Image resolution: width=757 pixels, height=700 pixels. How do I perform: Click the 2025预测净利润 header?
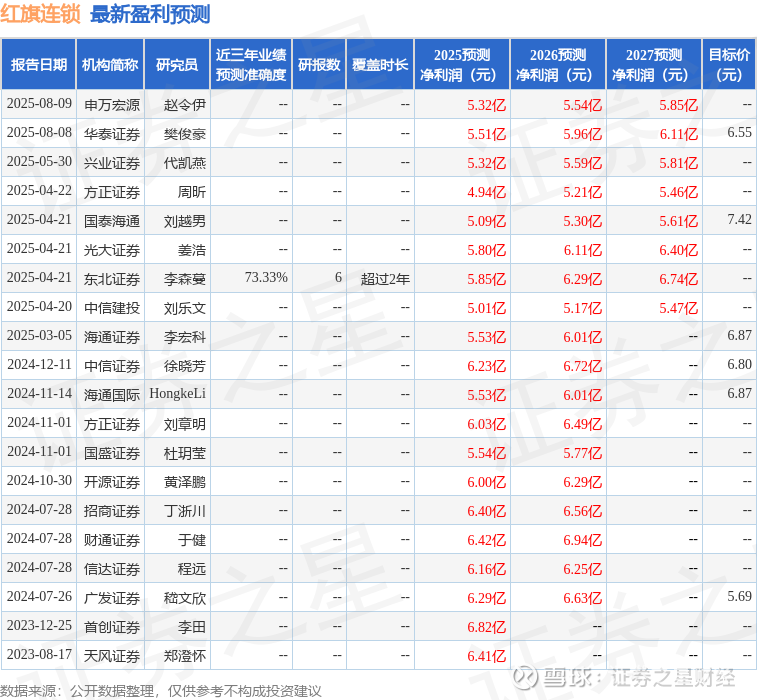(462, 65)
